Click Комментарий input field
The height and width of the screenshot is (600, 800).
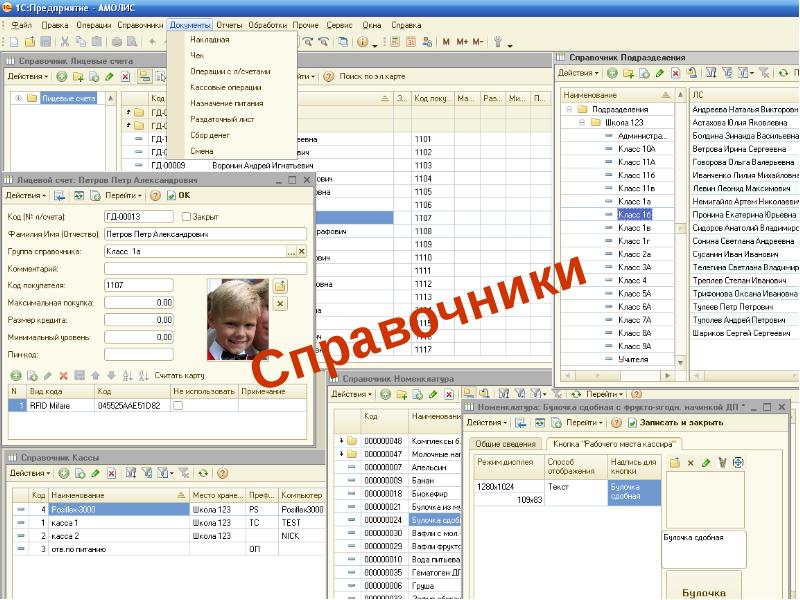[x=205, y=269]
